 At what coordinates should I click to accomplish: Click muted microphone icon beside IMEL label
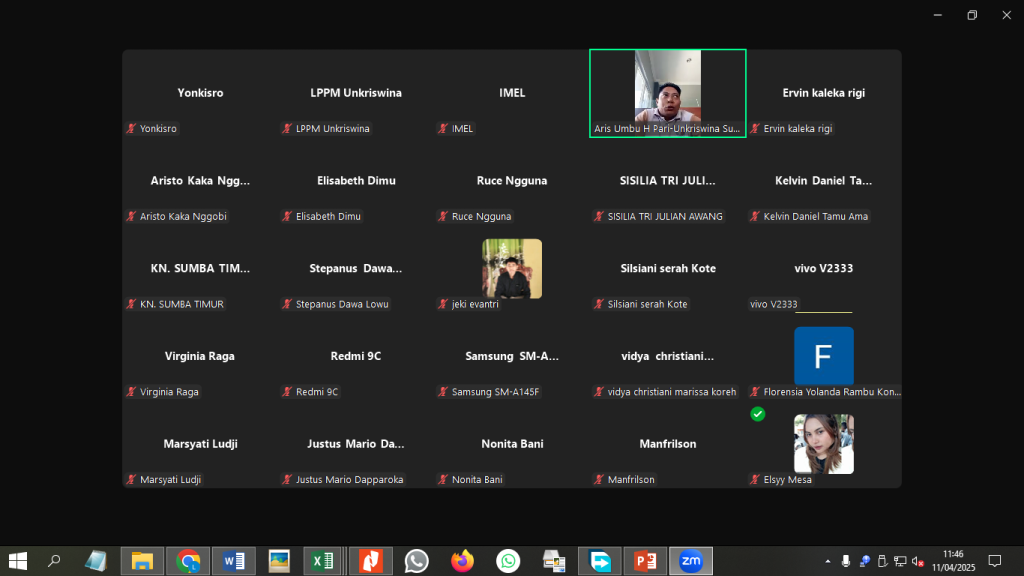[443, 129]
